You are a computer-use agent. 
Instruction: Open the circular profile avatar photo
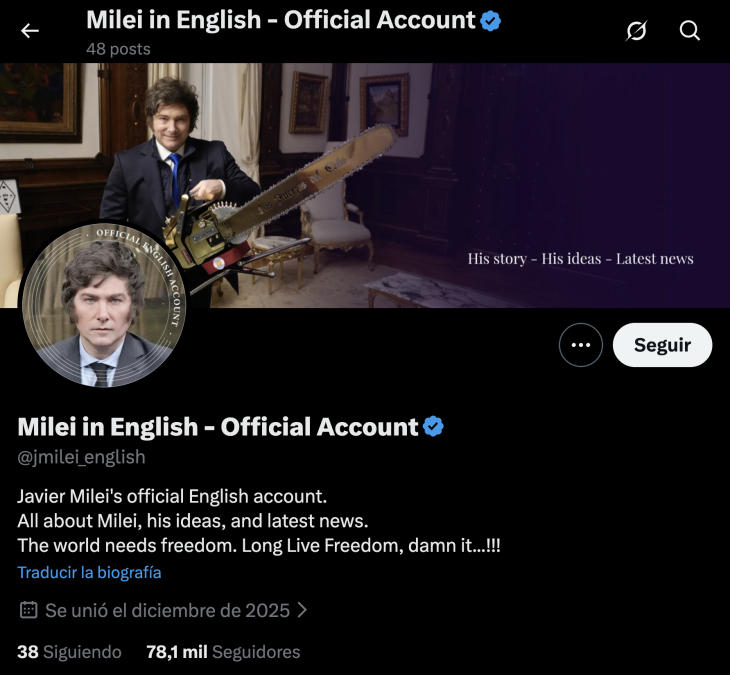pos(104,305)
